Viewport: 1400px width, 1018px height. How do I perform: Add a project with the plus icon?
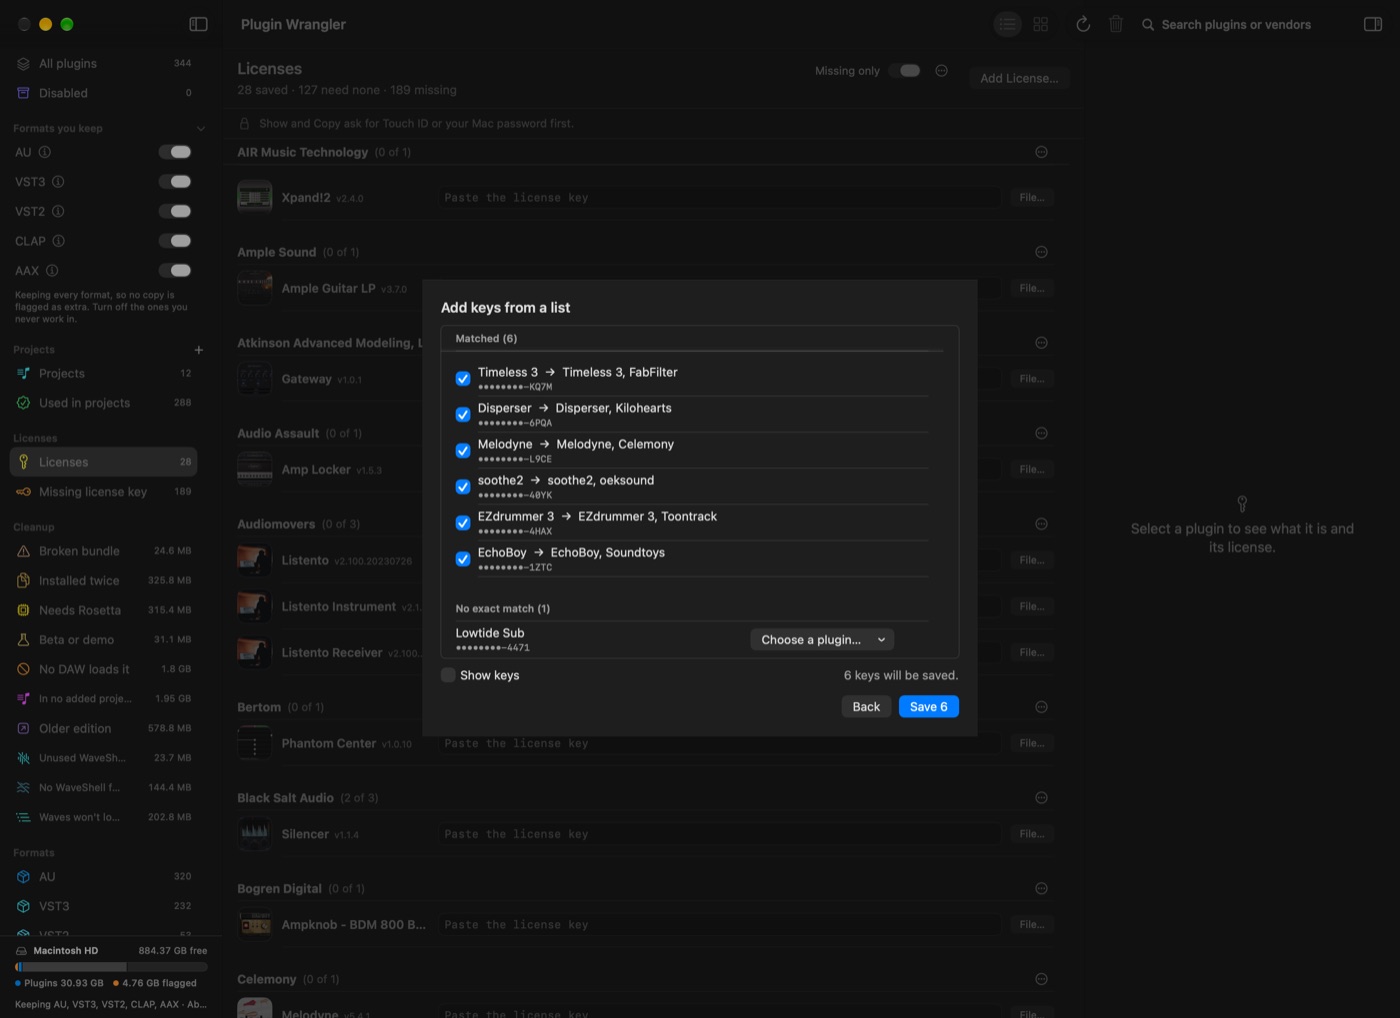pos(199,350)
